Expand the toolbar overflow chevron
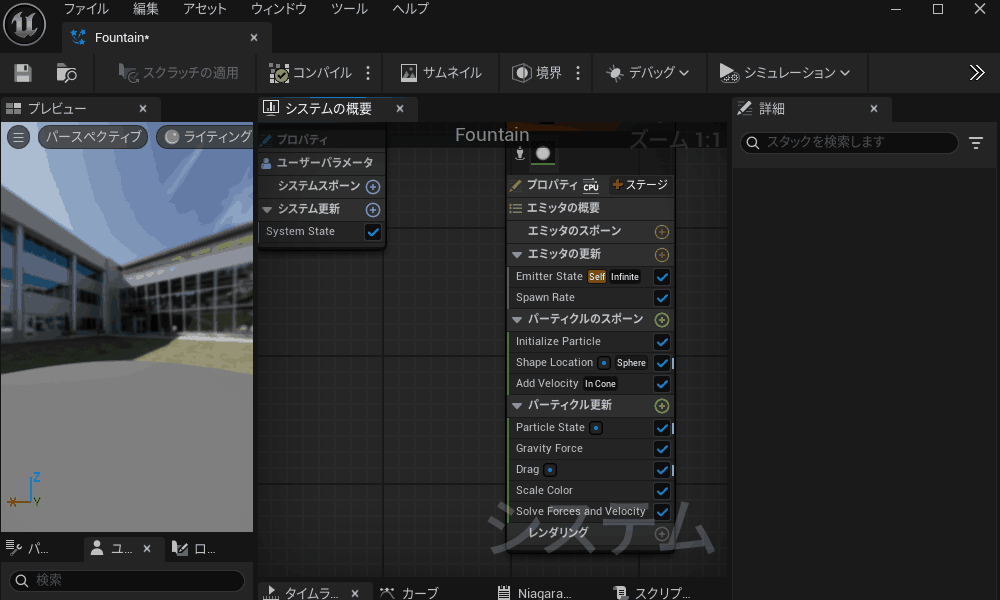1000x600 pixels. coord(977,73)
